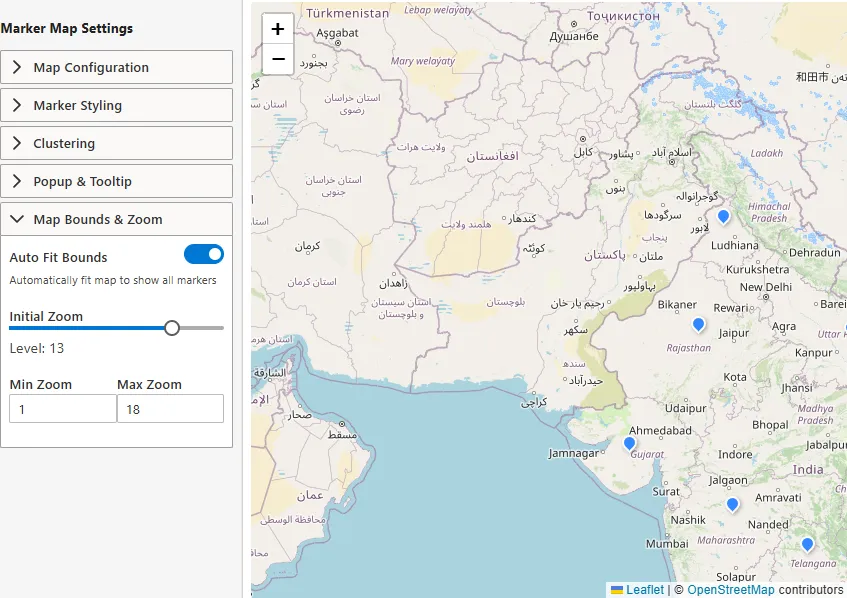Collapse the Map Bounds & Zoom section
The image size is (847, 598).
click(x=117, y=219)
